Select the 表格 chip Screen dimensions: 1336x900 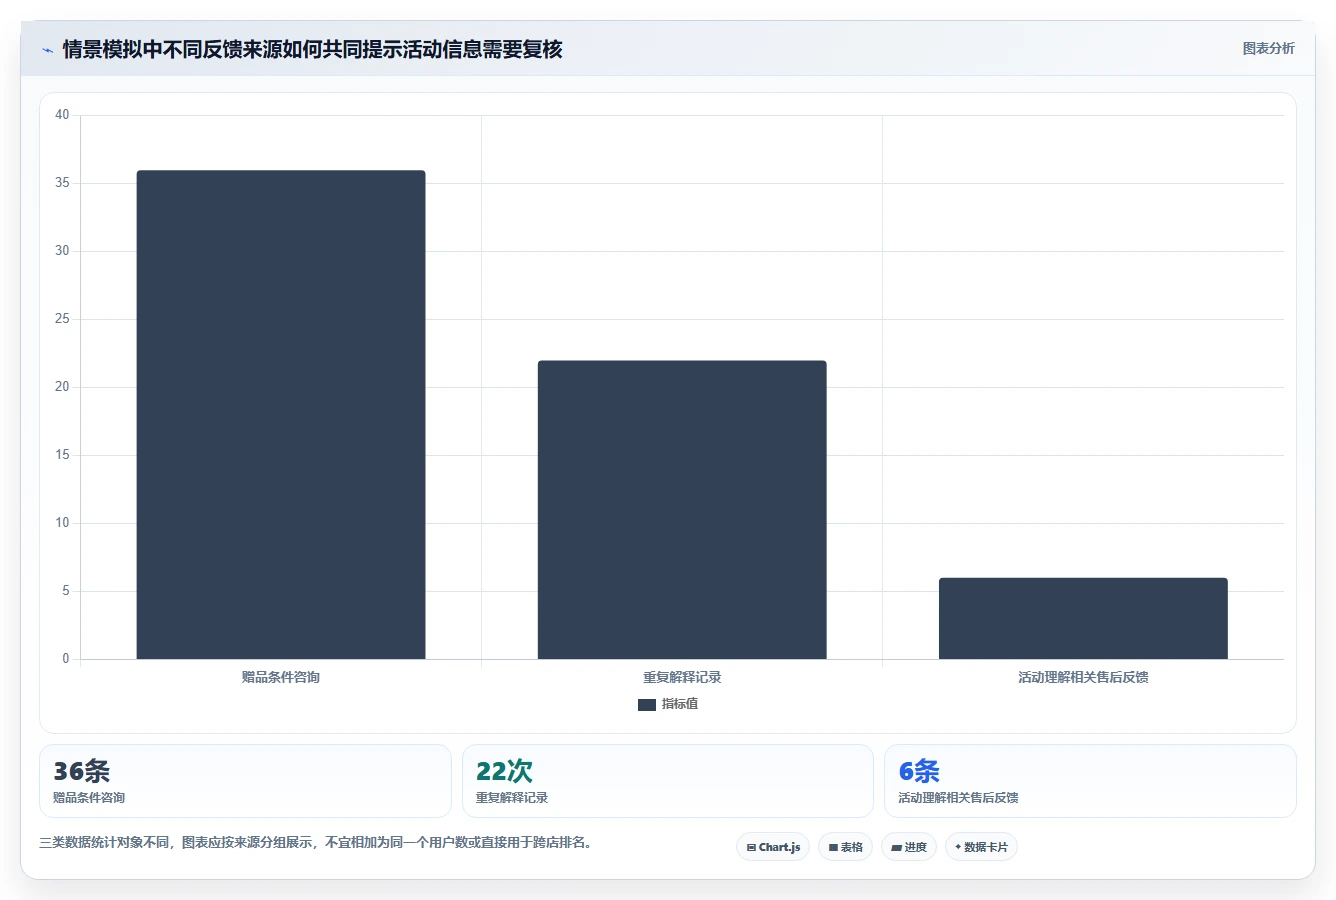point(845,847)
